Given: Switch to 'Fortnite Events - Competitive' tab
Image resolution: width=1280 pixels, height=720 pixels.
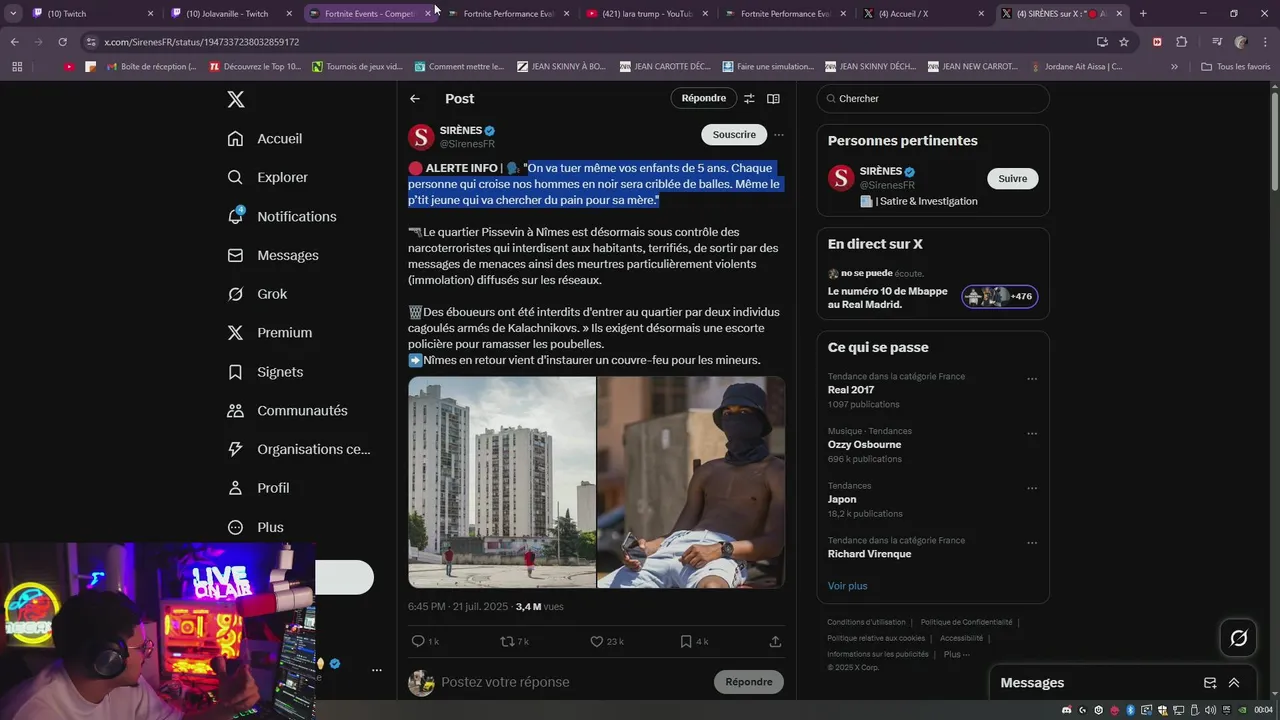Looking at the screenshot, I should click(x=370, y=14).
